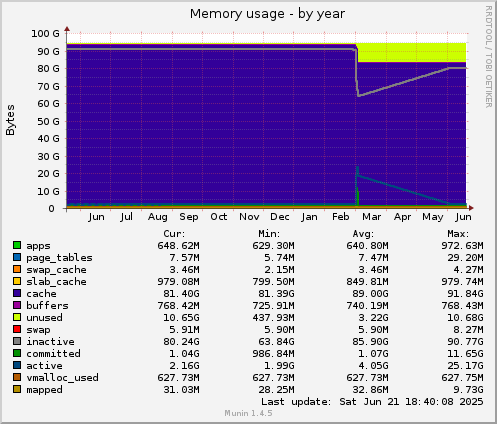
Task: Click the dark green committed legend swatch
Action: pos(17,353)
